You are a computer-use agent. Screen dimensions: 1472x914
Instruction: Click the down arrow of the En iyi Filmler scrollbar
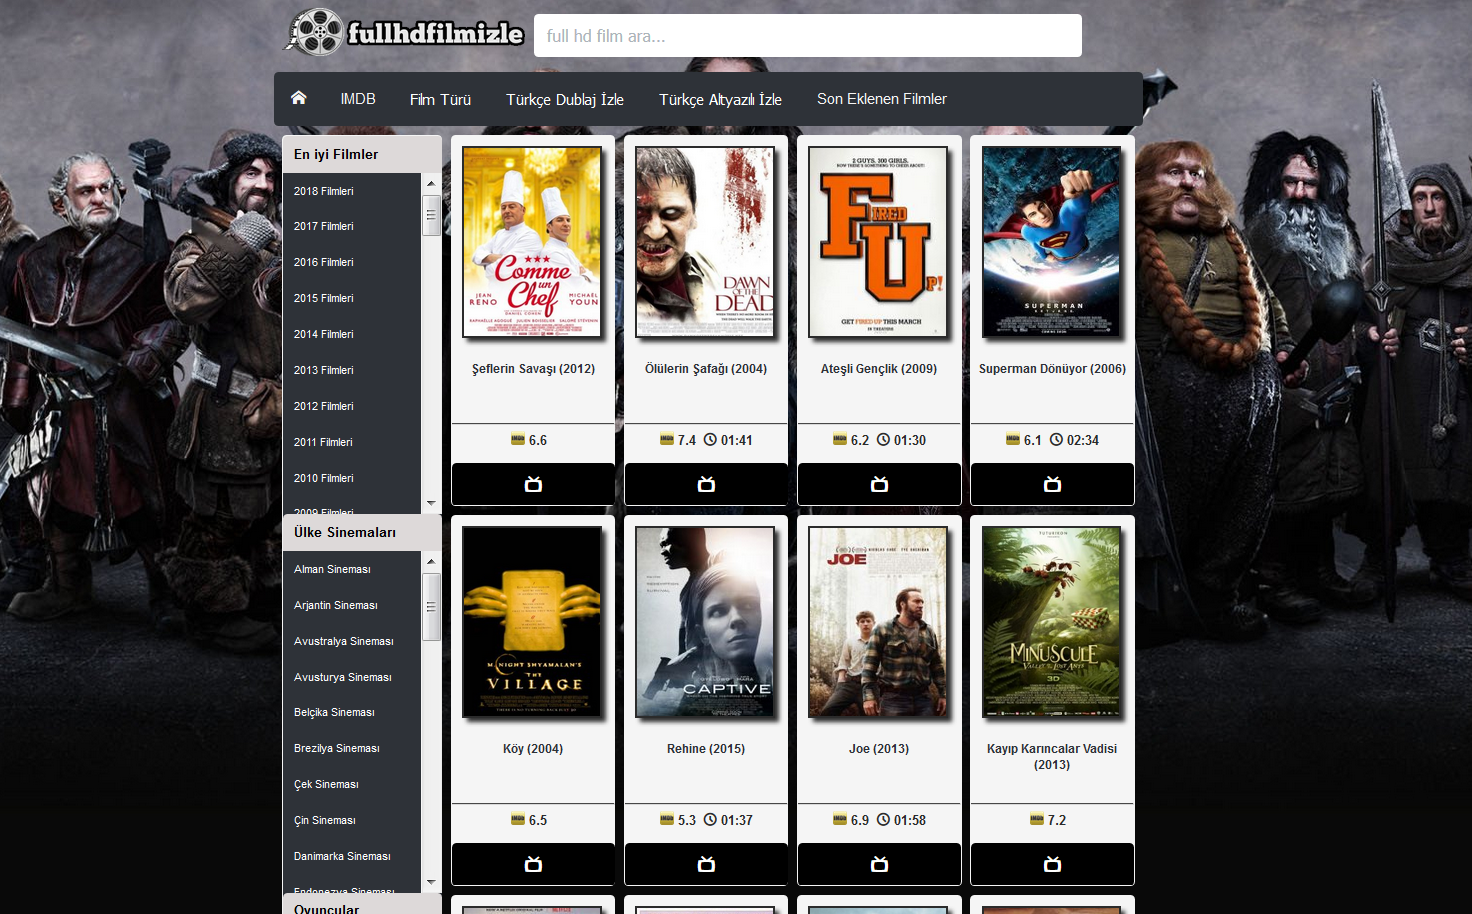click(x=431, y=503)
